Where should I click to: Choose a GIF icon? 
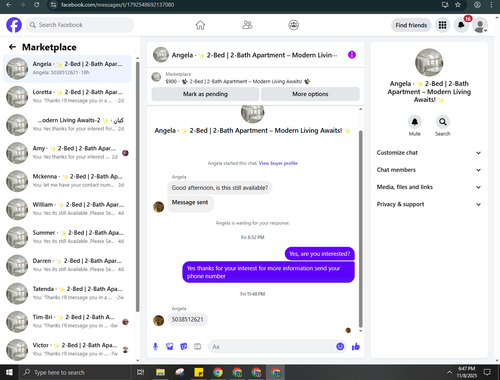click(x=198, y=347)
